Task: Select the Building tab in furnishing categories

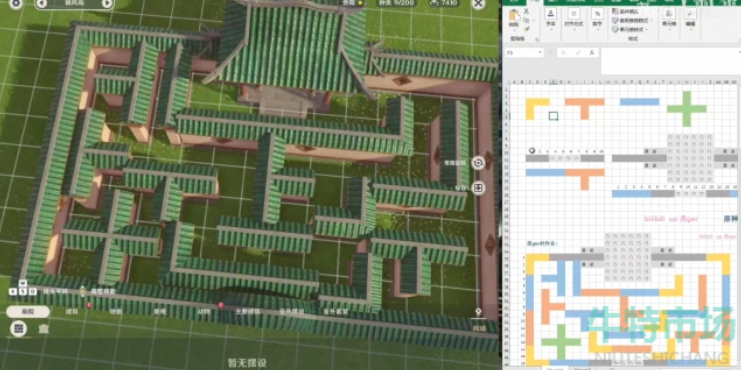Action: 72,312
